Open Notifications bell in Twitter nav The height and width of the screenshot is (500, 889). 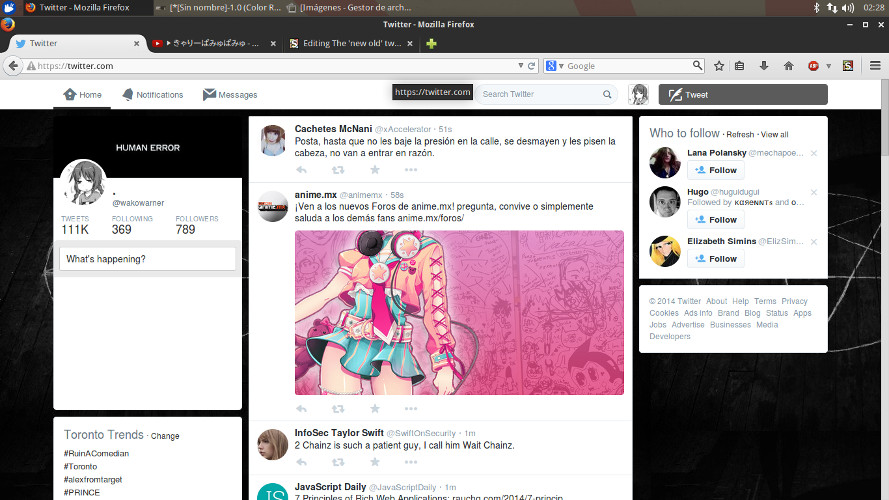click(x=128, y=94)
